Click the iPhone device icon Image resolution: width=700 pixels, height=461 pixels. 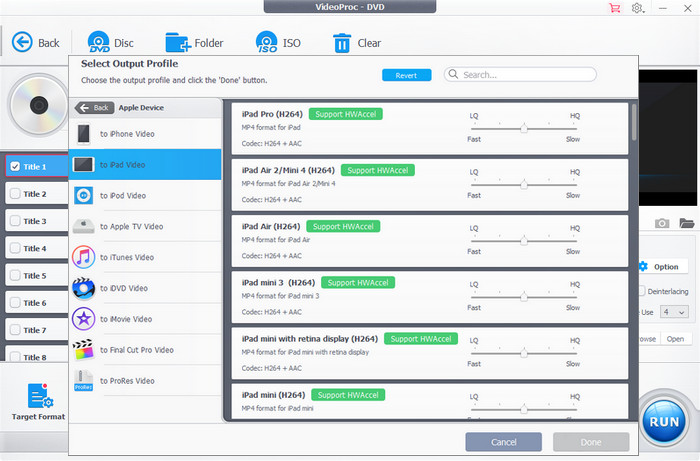pyautogui.click(x=83, y=134)
